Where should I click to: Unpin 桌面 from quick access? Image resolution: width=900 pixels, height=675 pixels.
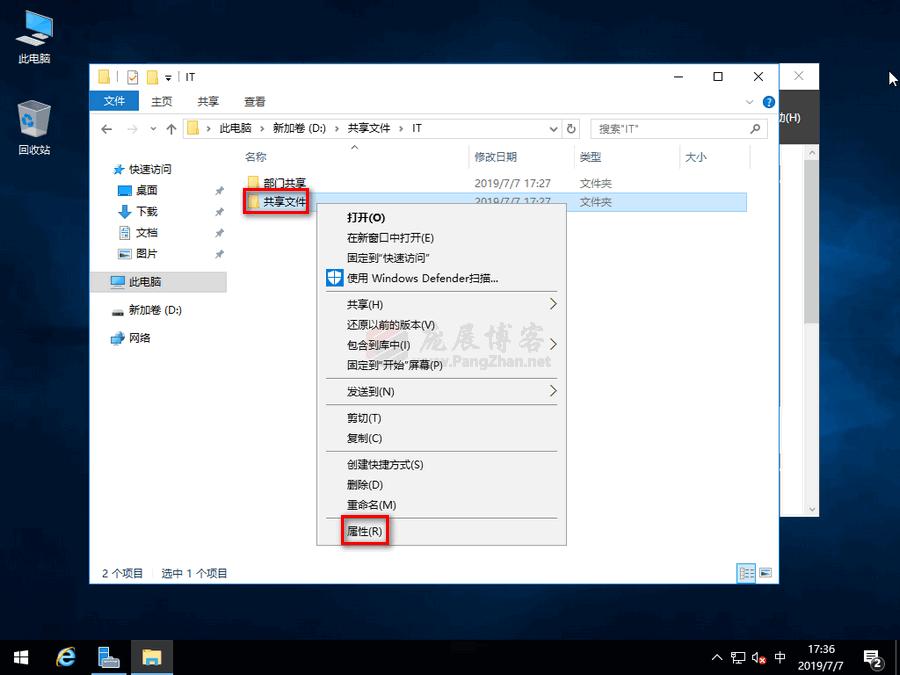(220, 190)
